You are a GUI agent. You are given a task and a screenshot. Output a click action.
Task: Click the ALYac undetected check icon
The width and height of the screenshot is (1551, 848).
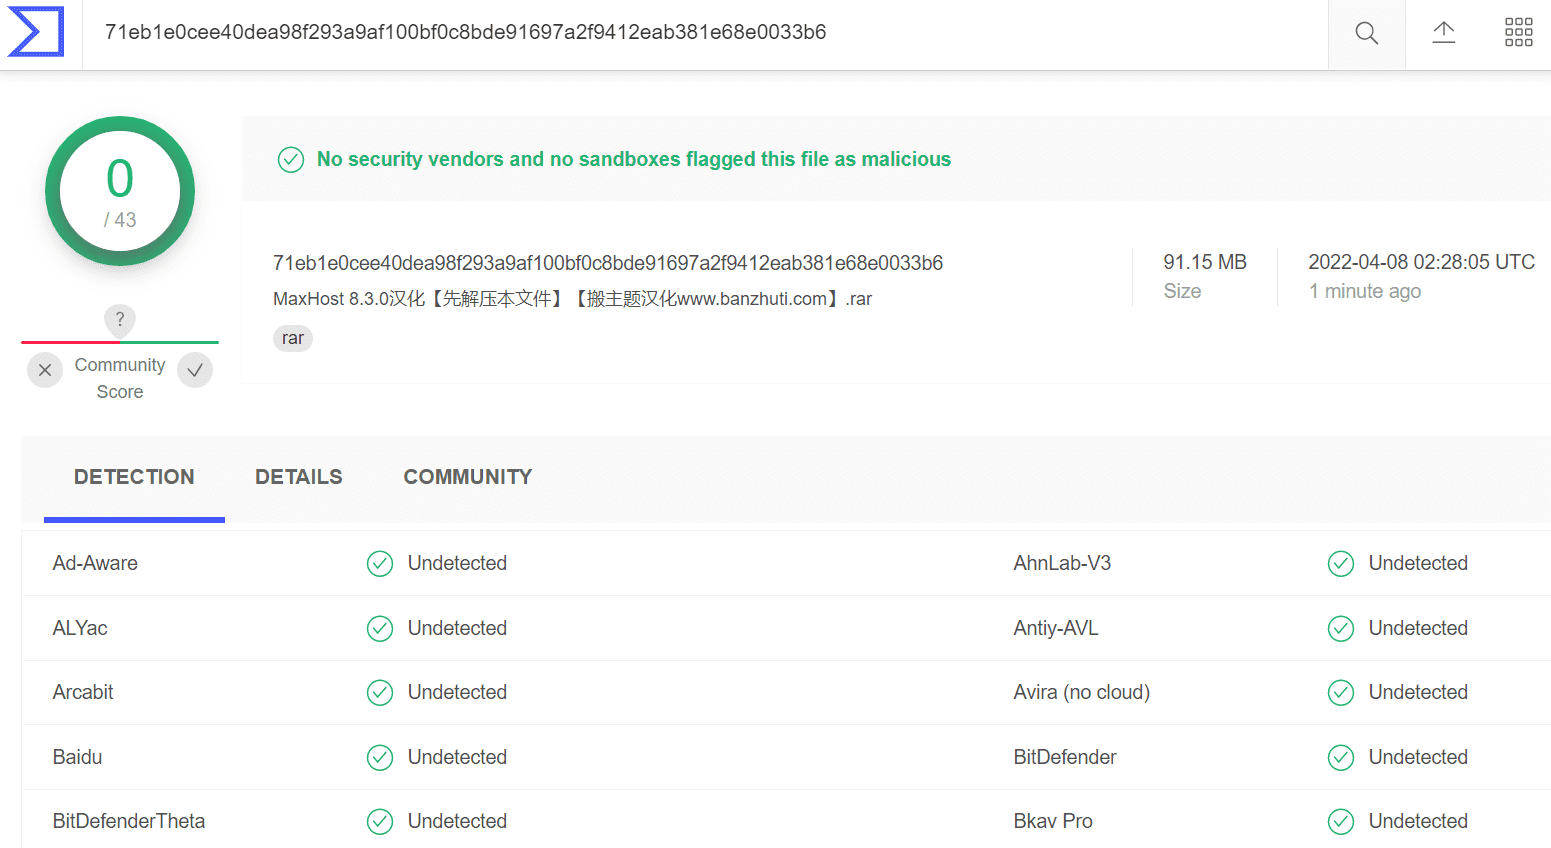pyautogui.click(x=380, y=628)
